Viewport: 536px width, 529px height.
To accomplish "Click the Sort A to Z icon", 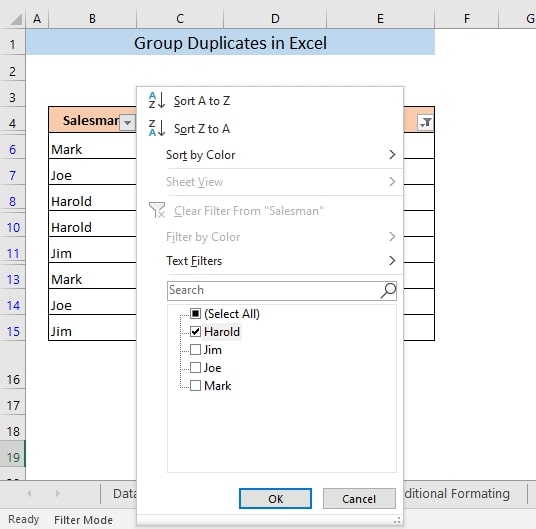I will [x=157, y=100].
